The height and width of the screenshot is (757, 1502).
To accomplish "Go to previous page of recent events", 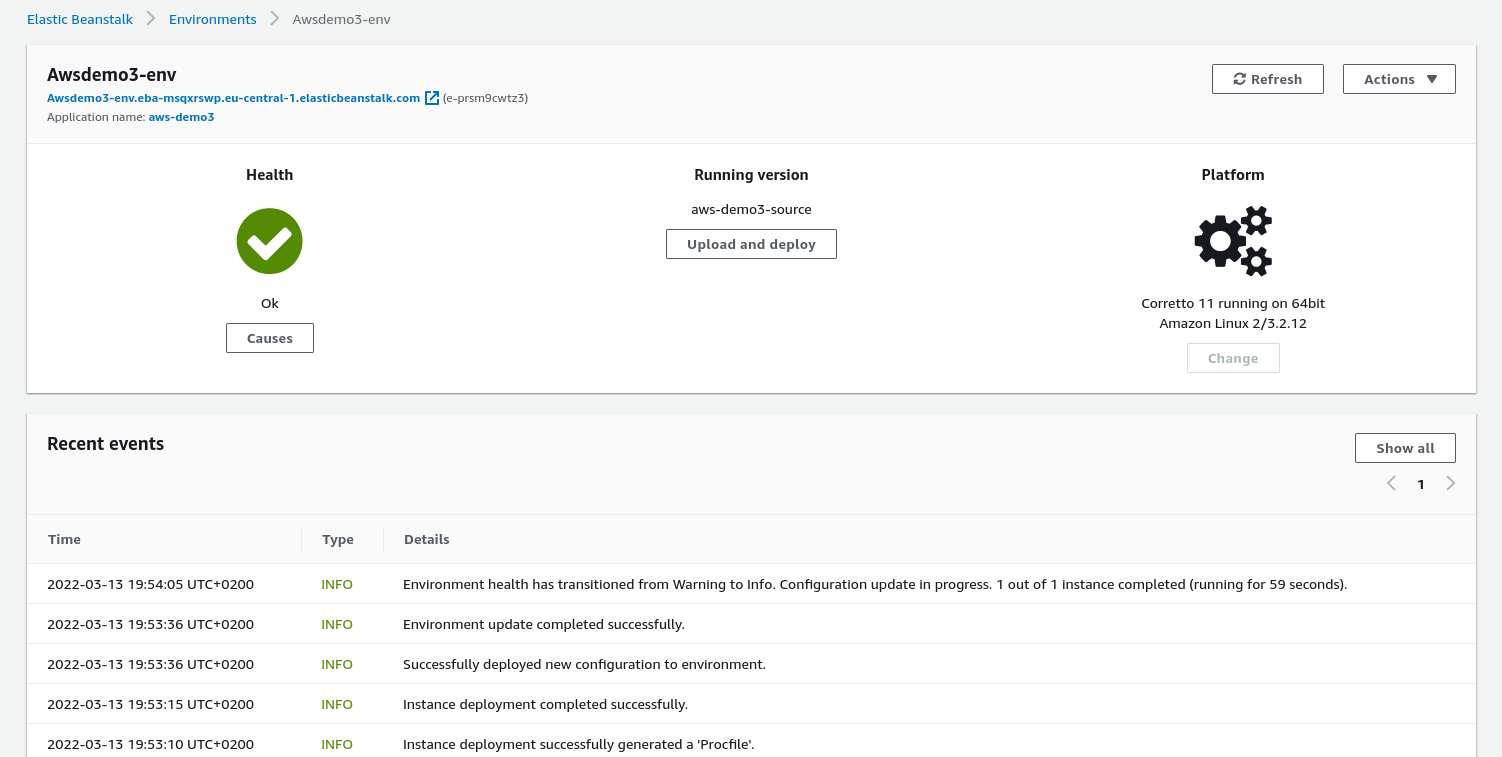I will pos(1391,484).
